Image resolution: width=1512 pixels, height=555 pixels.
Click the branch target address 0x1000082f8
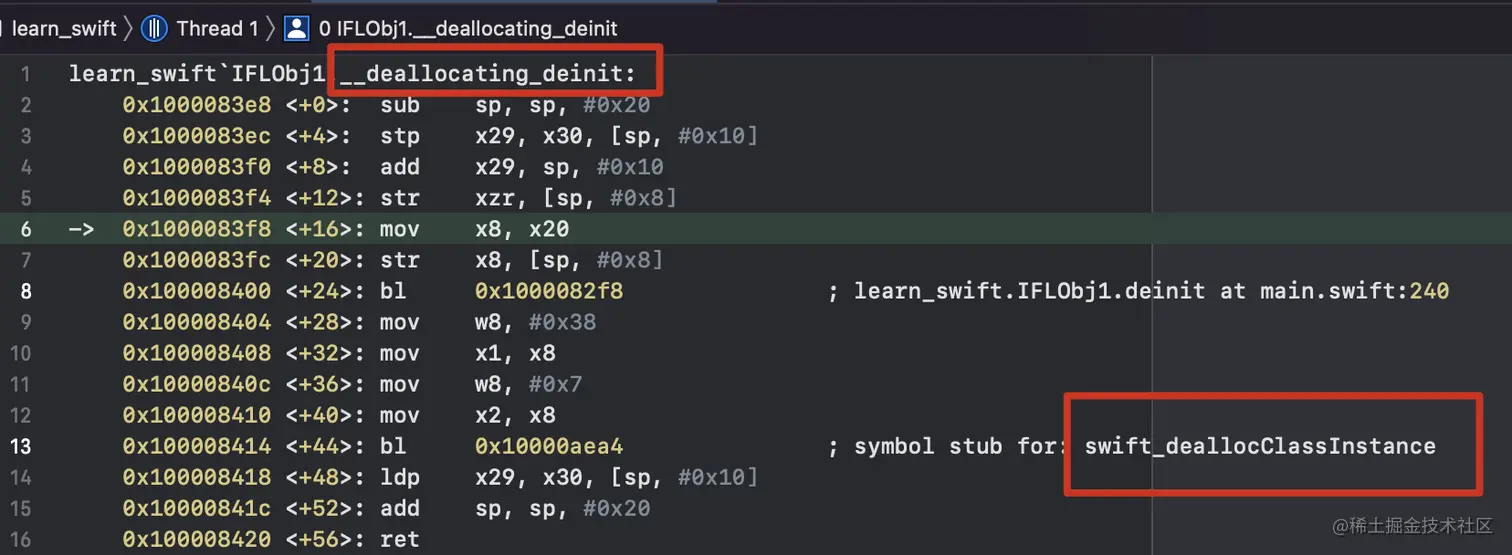pyautogui.click(x=549, y=291)
